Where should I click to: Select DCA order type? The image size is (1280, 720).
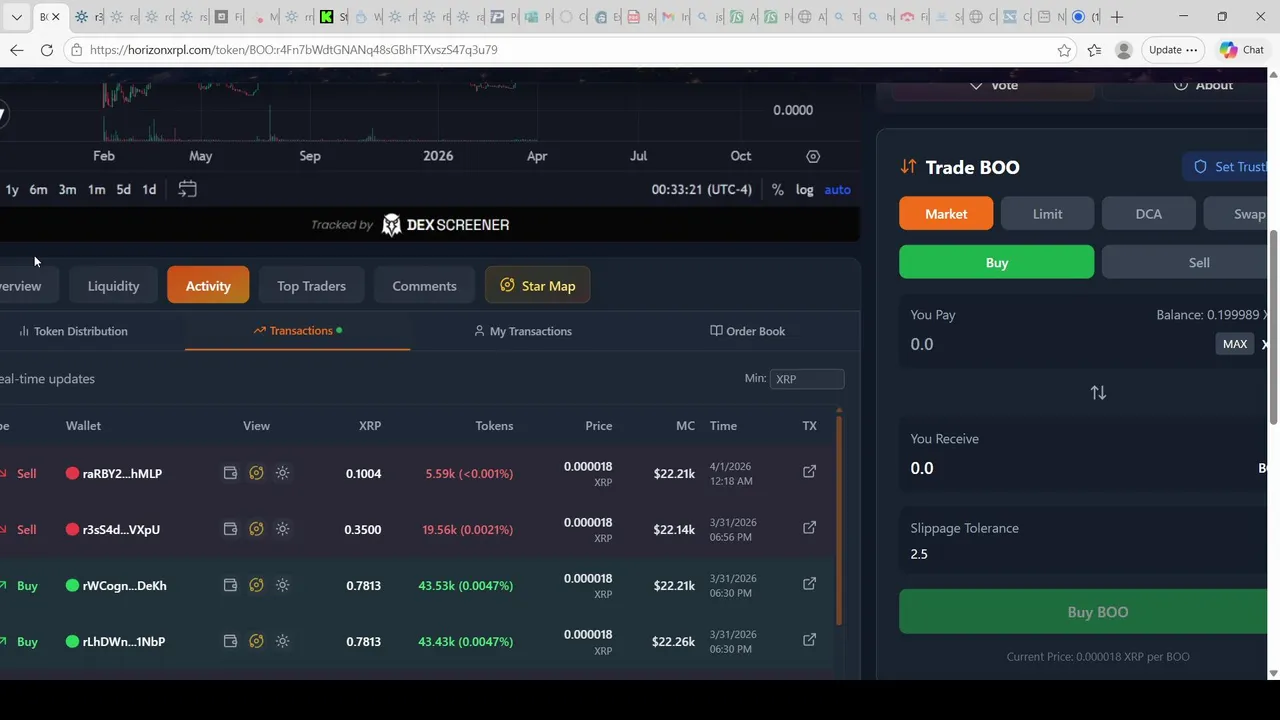pyautogui.click(x=1148, y=214)
